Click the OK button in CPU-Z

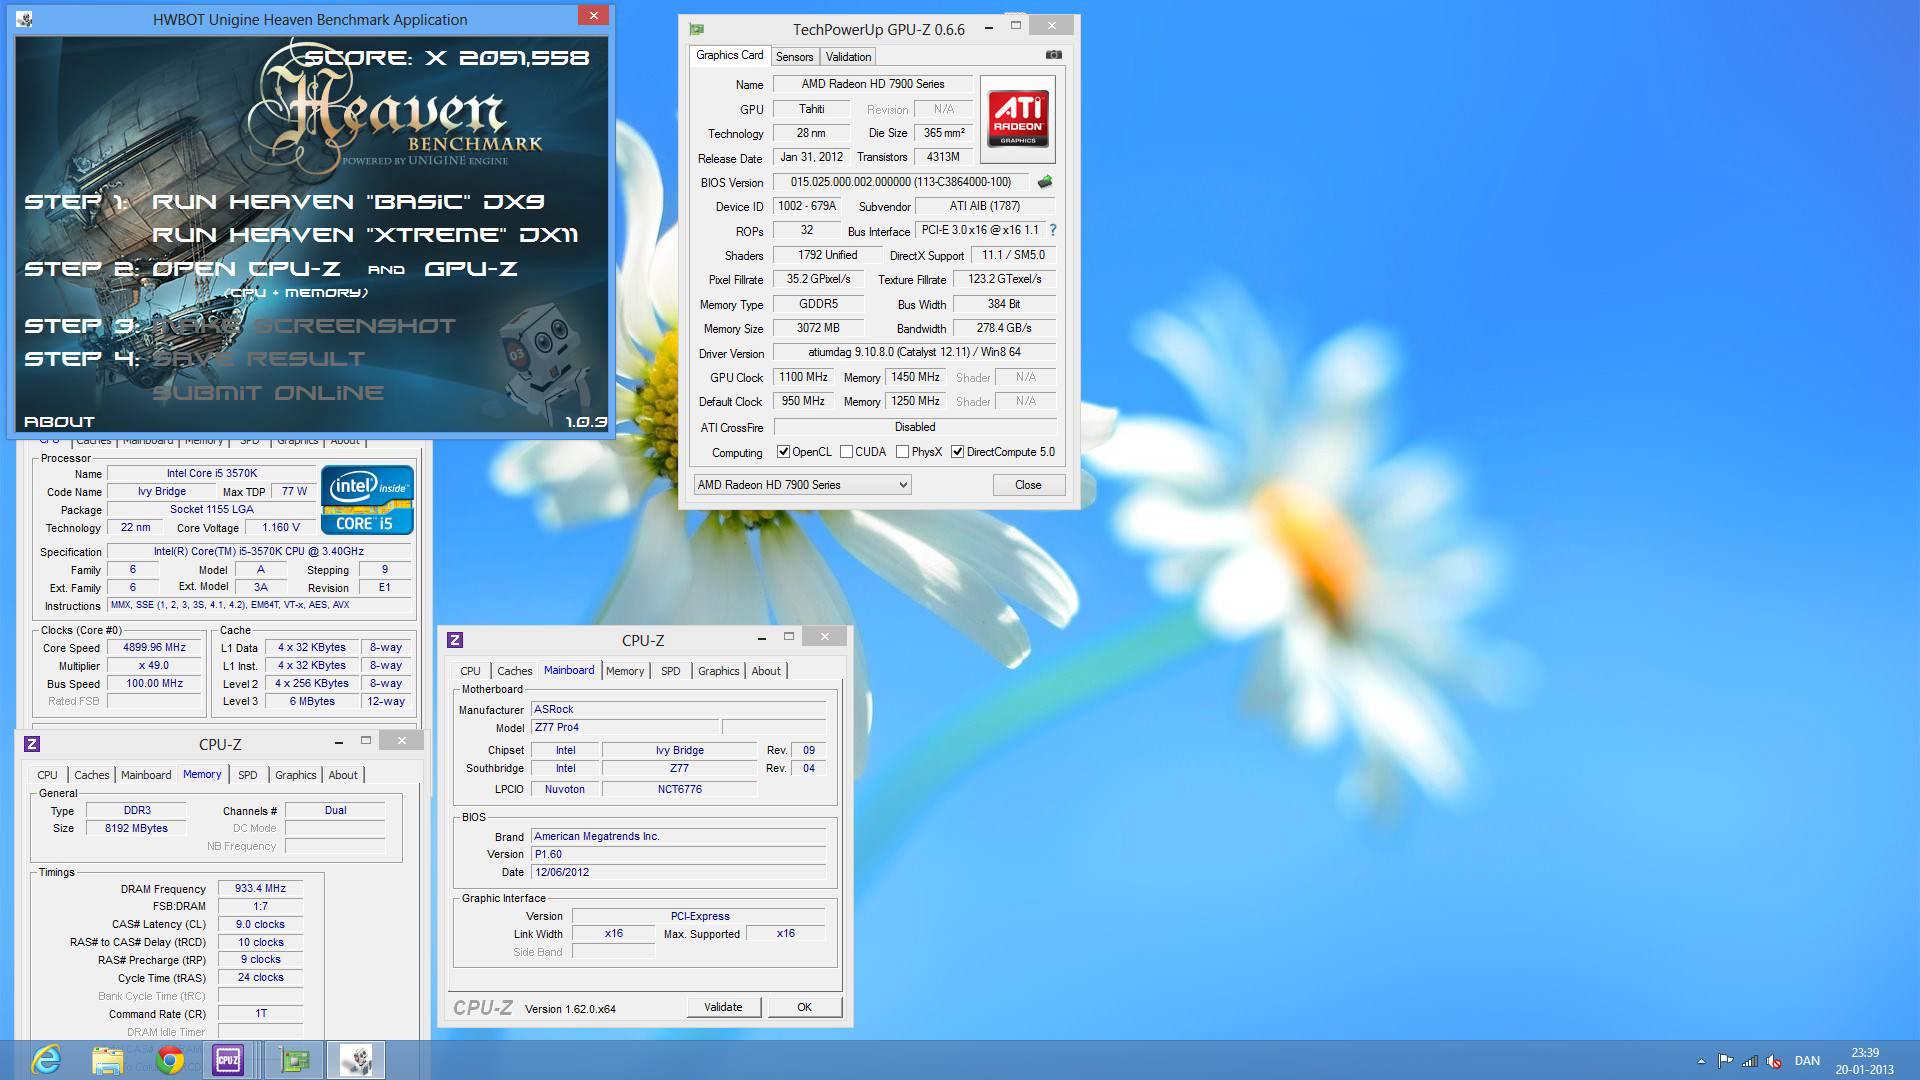[x=804, y=1007]
